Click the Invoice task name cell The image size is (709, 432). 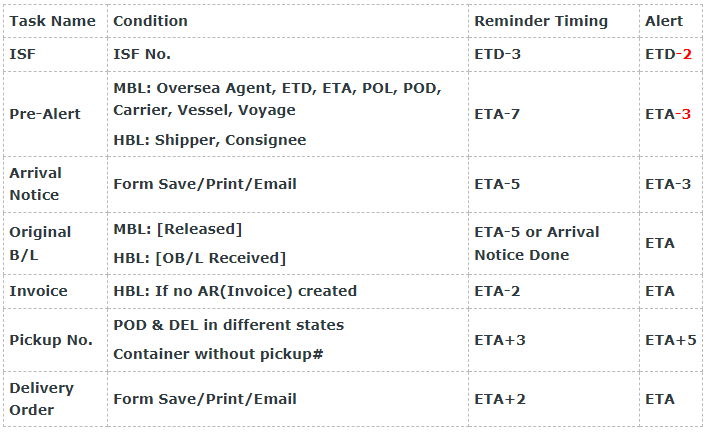coord(38,291)
